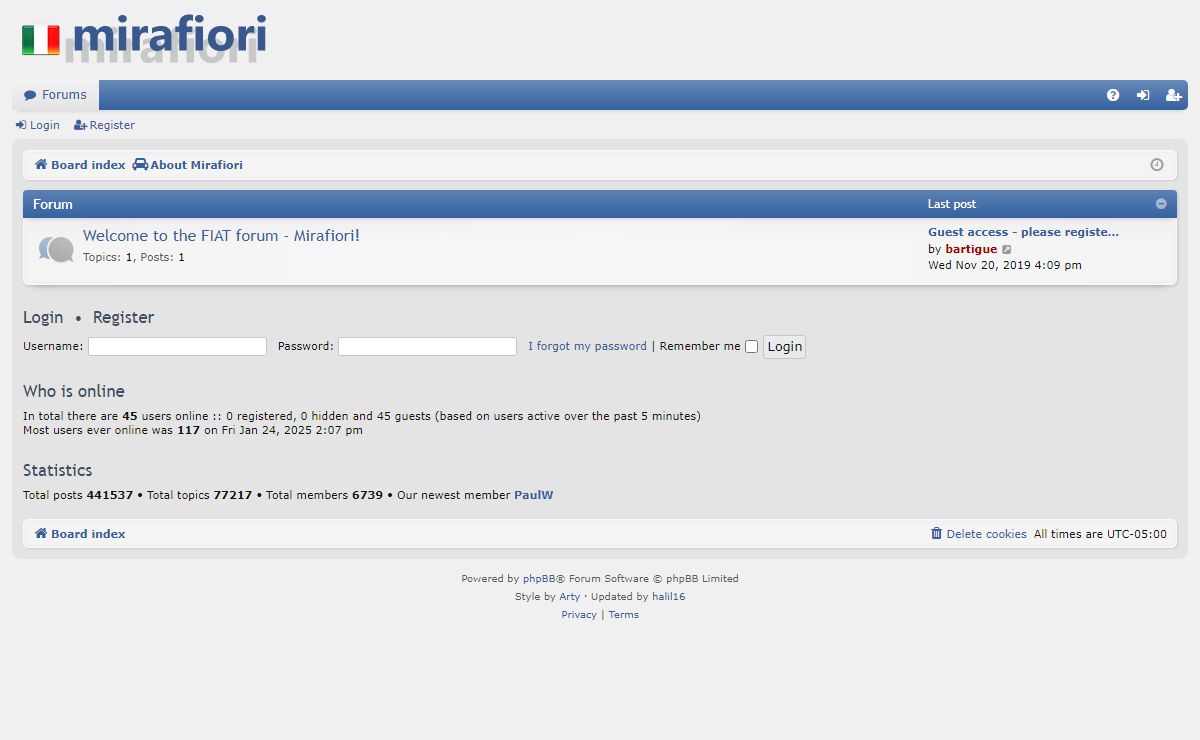
Task: Click the Statistics heading
Action: point(57,470)
